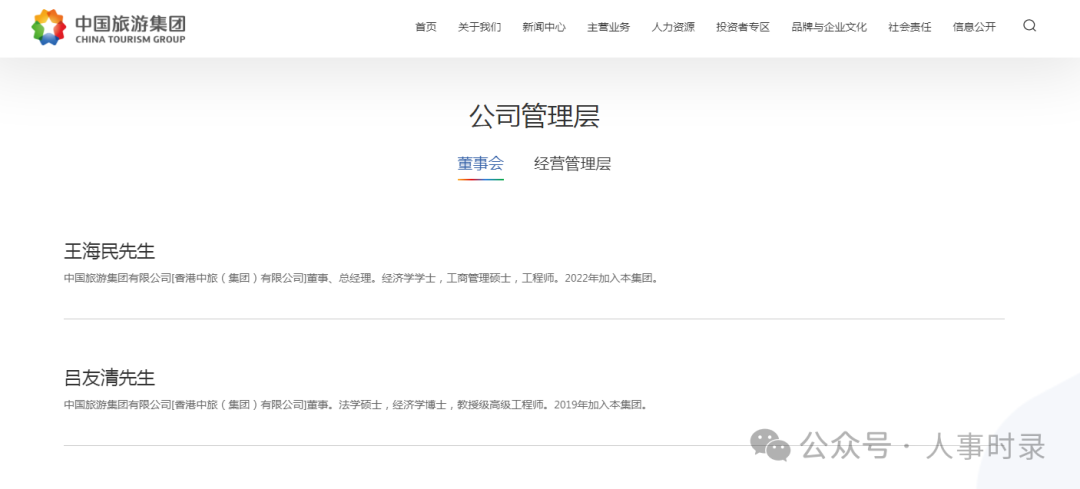Click the China Tourism Group logo
Screen dimensions: 1080x489
(x=109, y=28)
